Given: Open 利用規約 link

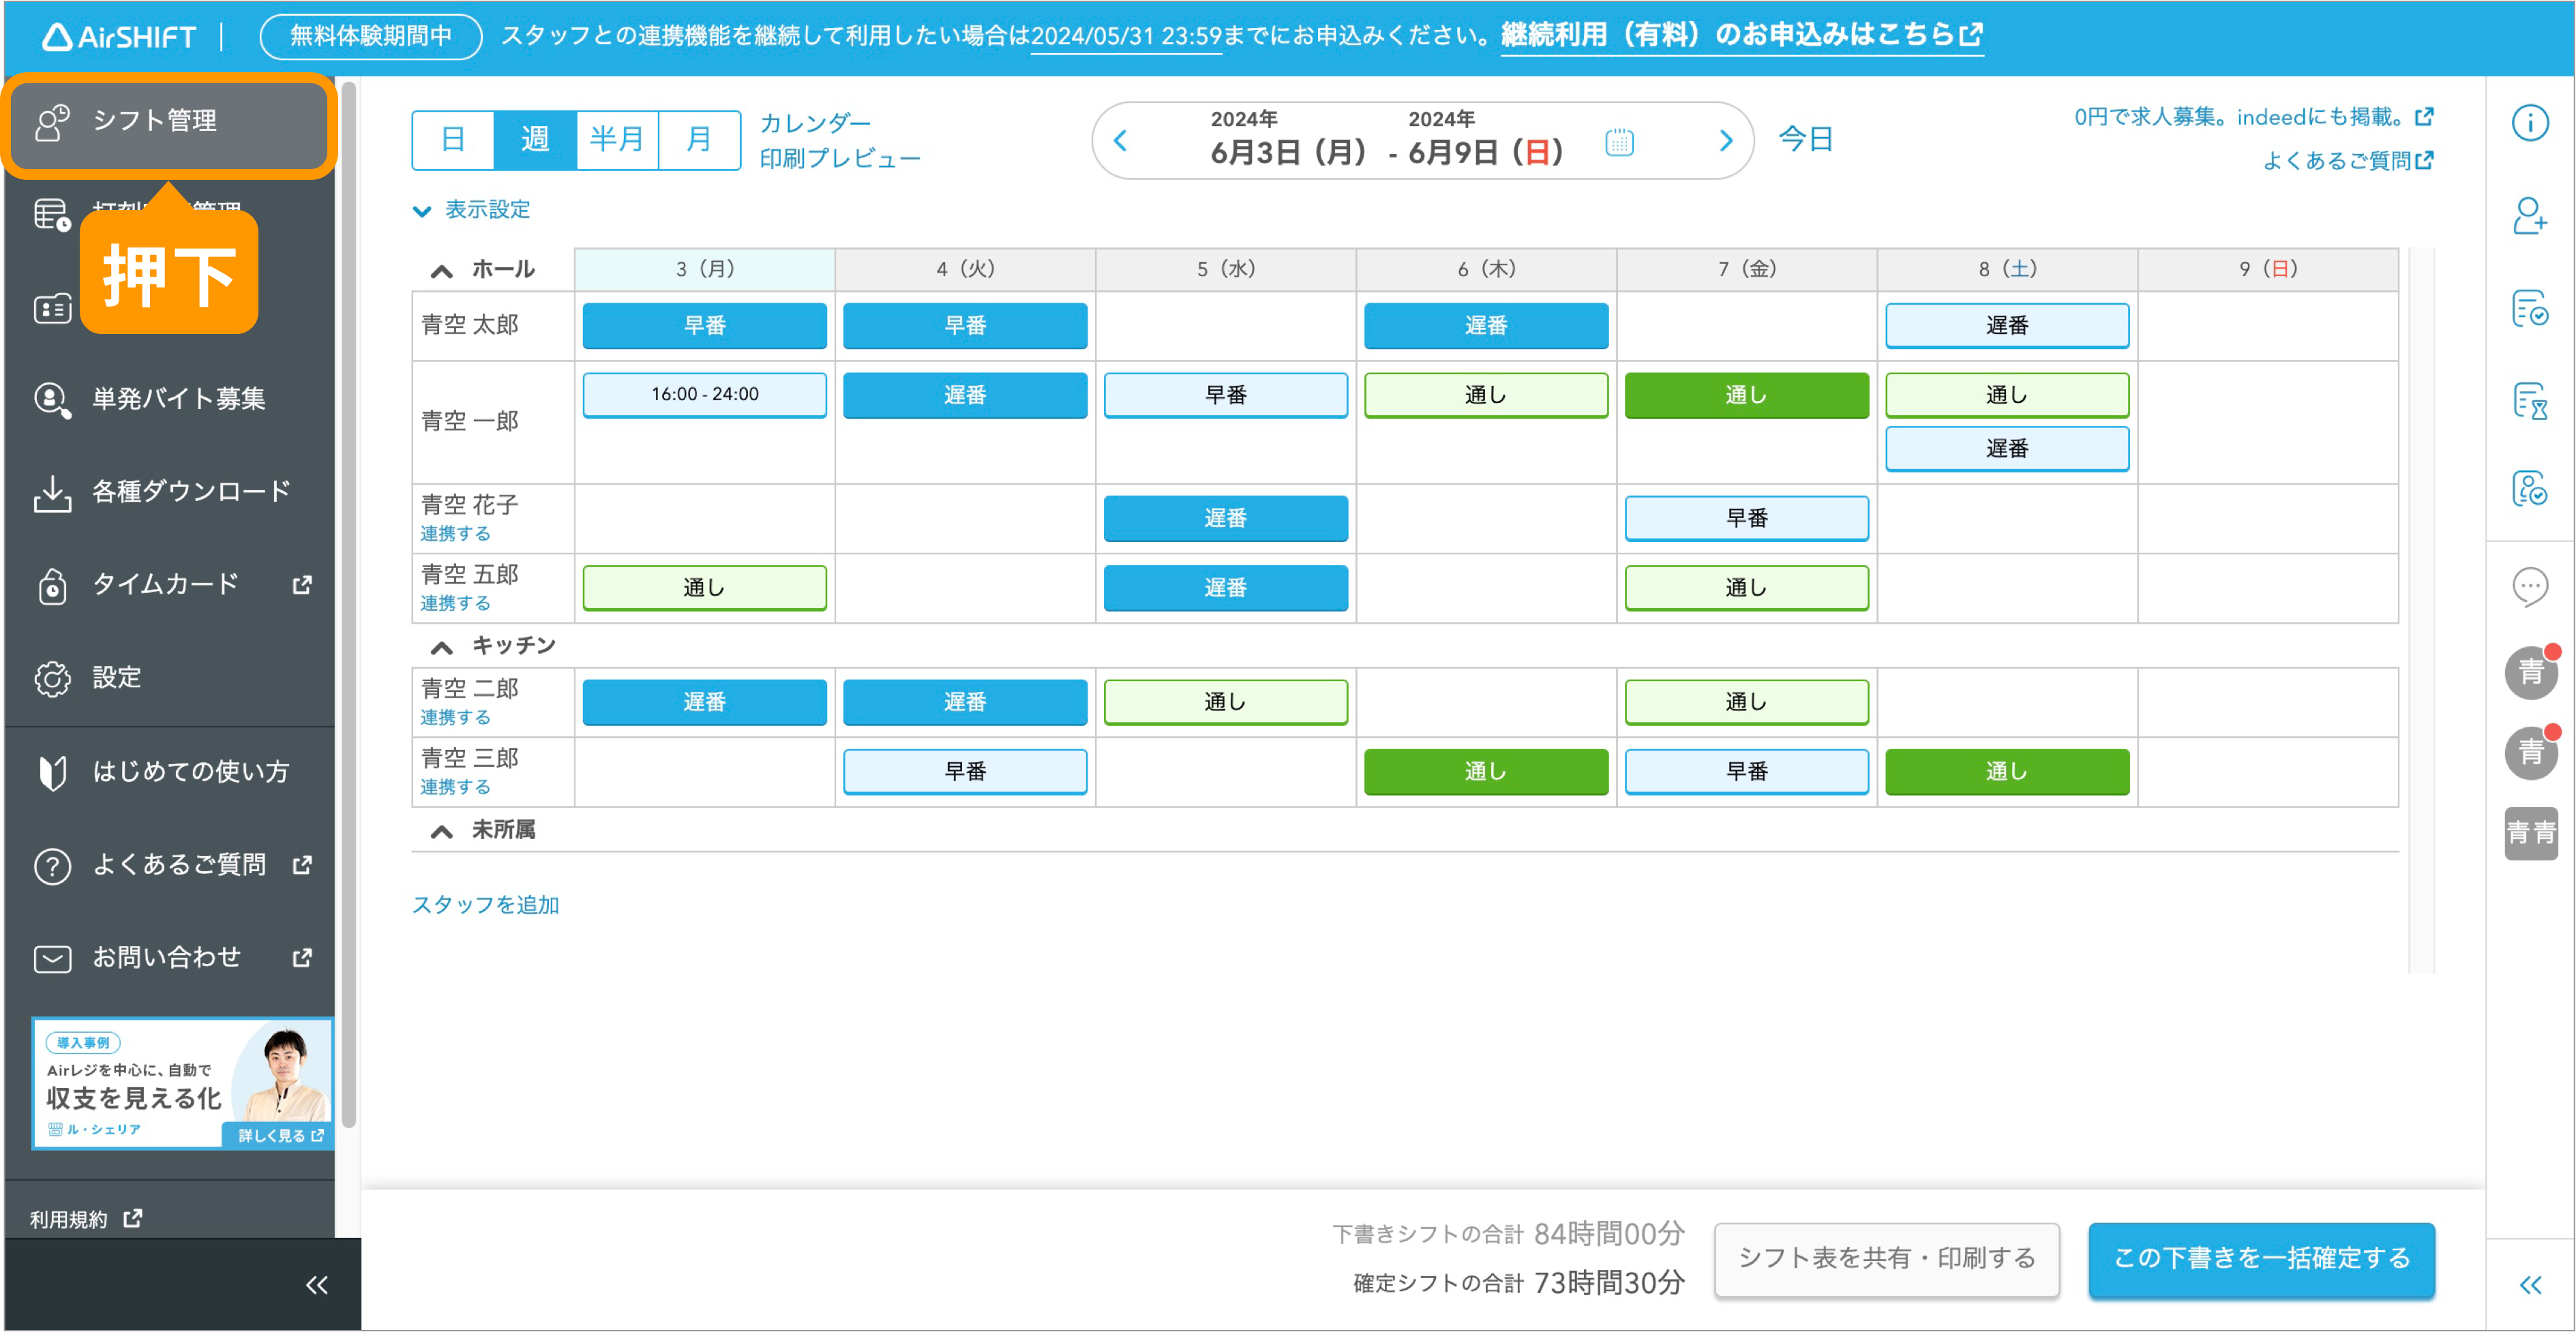Looking at the screenshot, I should 86,1220.
